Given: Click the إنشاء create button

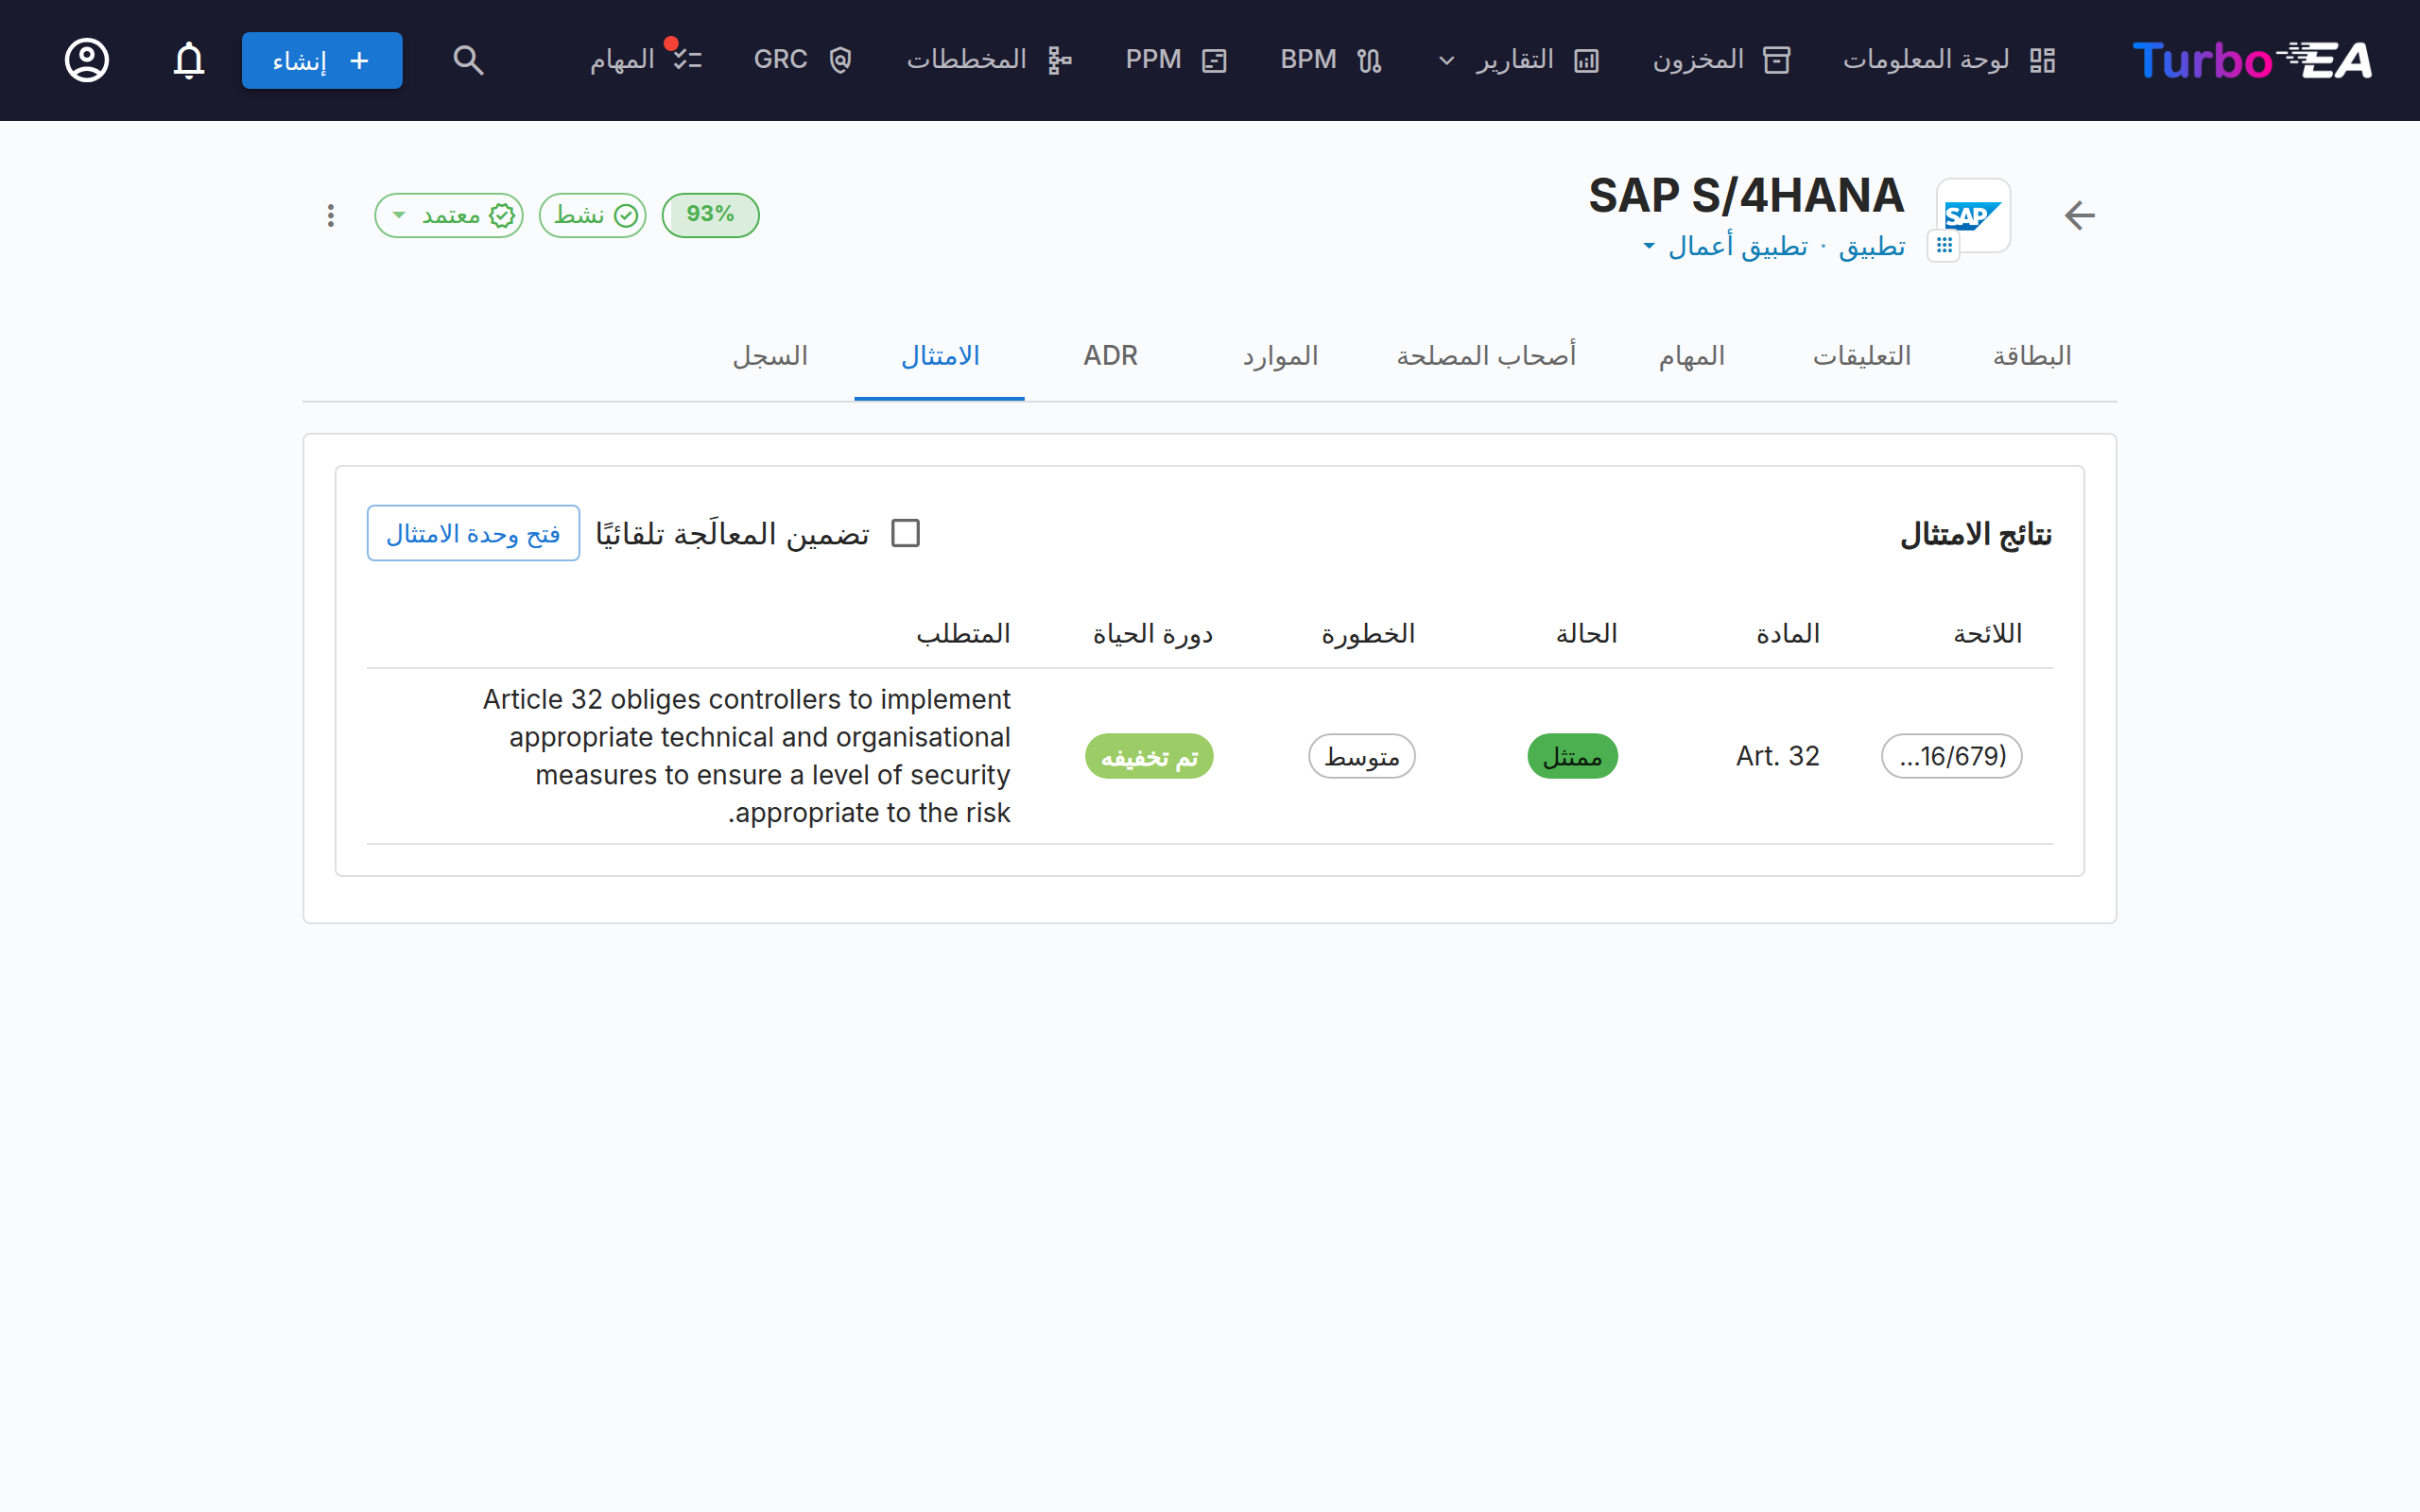Looking at the screenshot, I should coord(322,60).
